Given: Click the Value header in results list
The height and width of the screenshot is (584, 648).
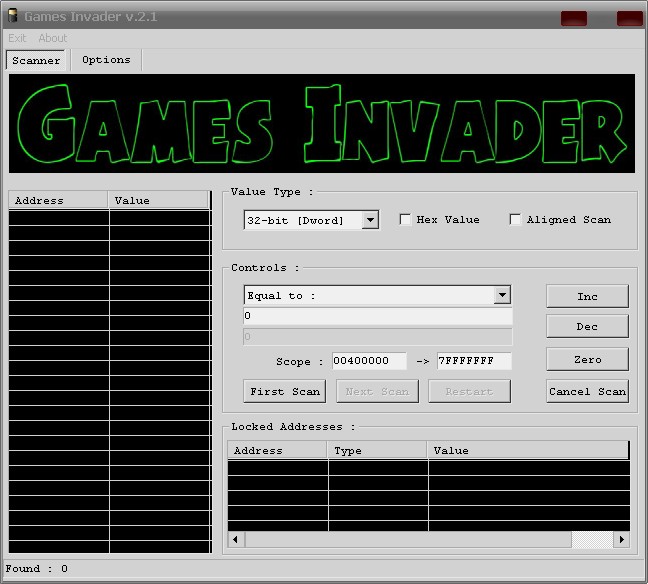Looking at the screenshot, I should [158, 200].
